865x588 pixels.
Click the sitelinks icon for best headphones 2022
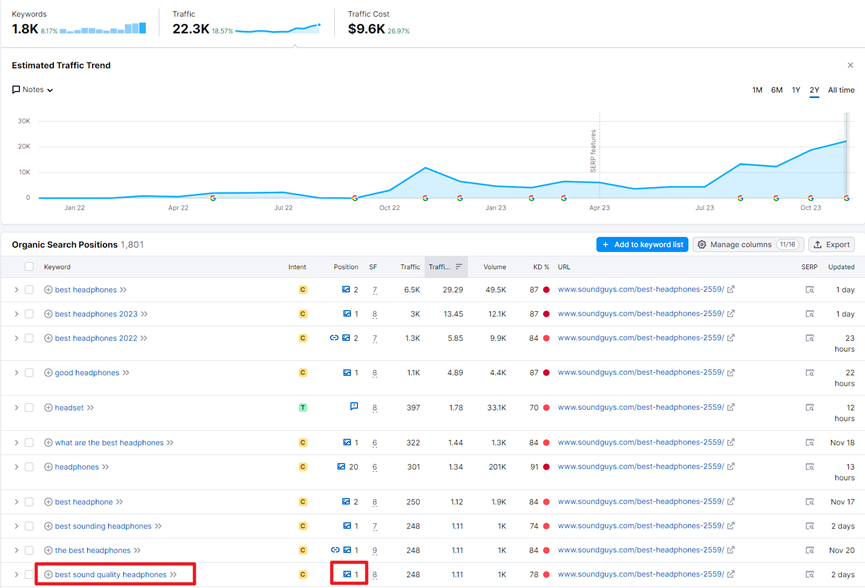tap(334, 338)
